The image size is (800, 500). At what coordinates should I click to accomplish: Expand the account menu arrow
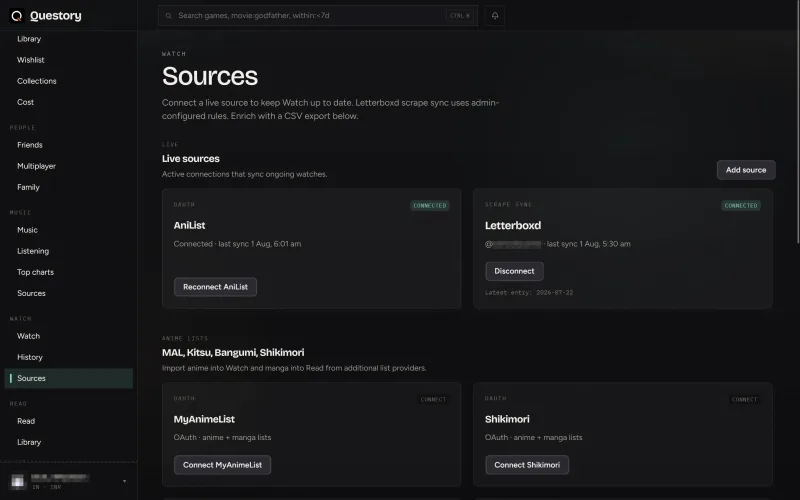point(124,481)
